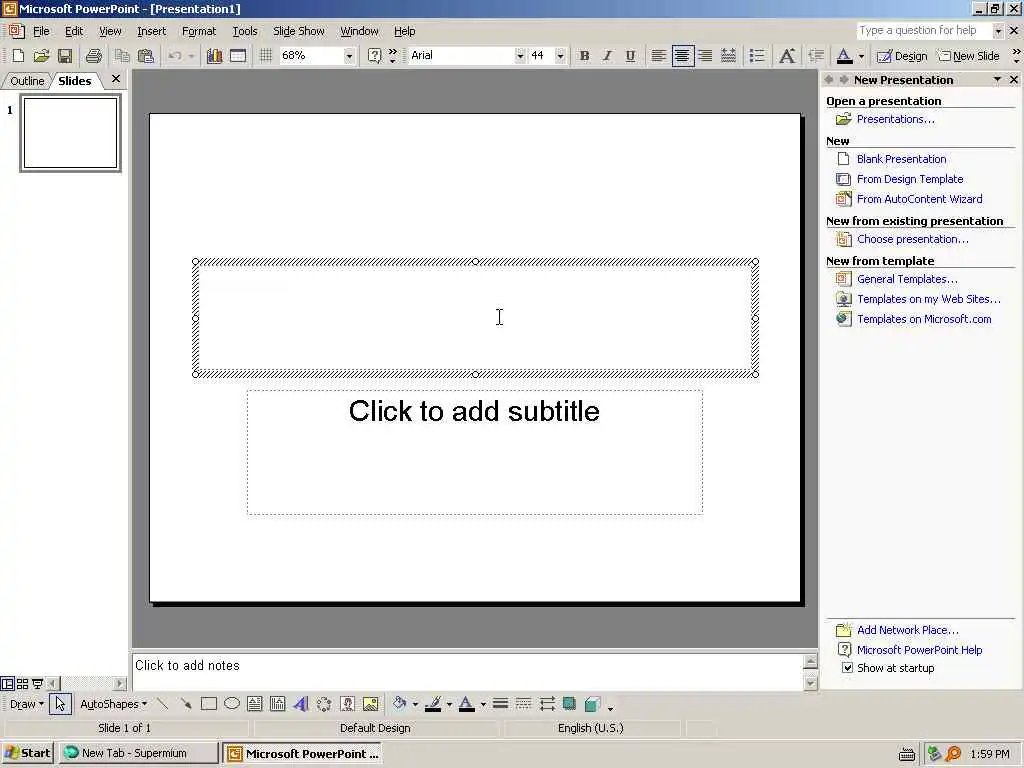Open the Draw menu dropdown
1024x768 pixels.
pos(26,703)
